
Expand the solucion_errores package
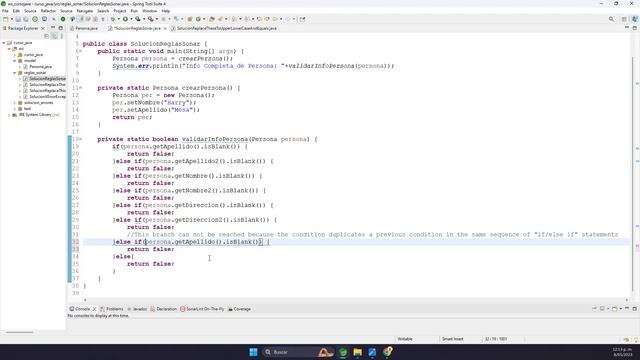[x=15, y=103]
